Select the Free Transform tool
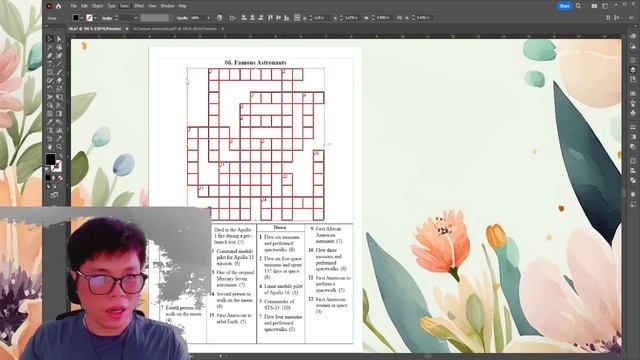 [59, 97]
